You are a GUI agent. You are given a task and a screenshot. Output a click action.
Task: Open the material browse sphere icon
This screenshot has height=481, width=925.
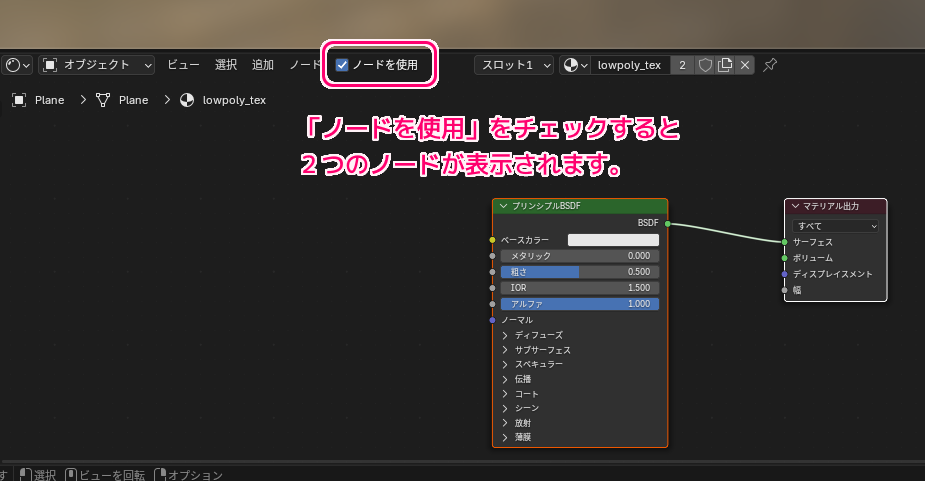tap(575, 65)
